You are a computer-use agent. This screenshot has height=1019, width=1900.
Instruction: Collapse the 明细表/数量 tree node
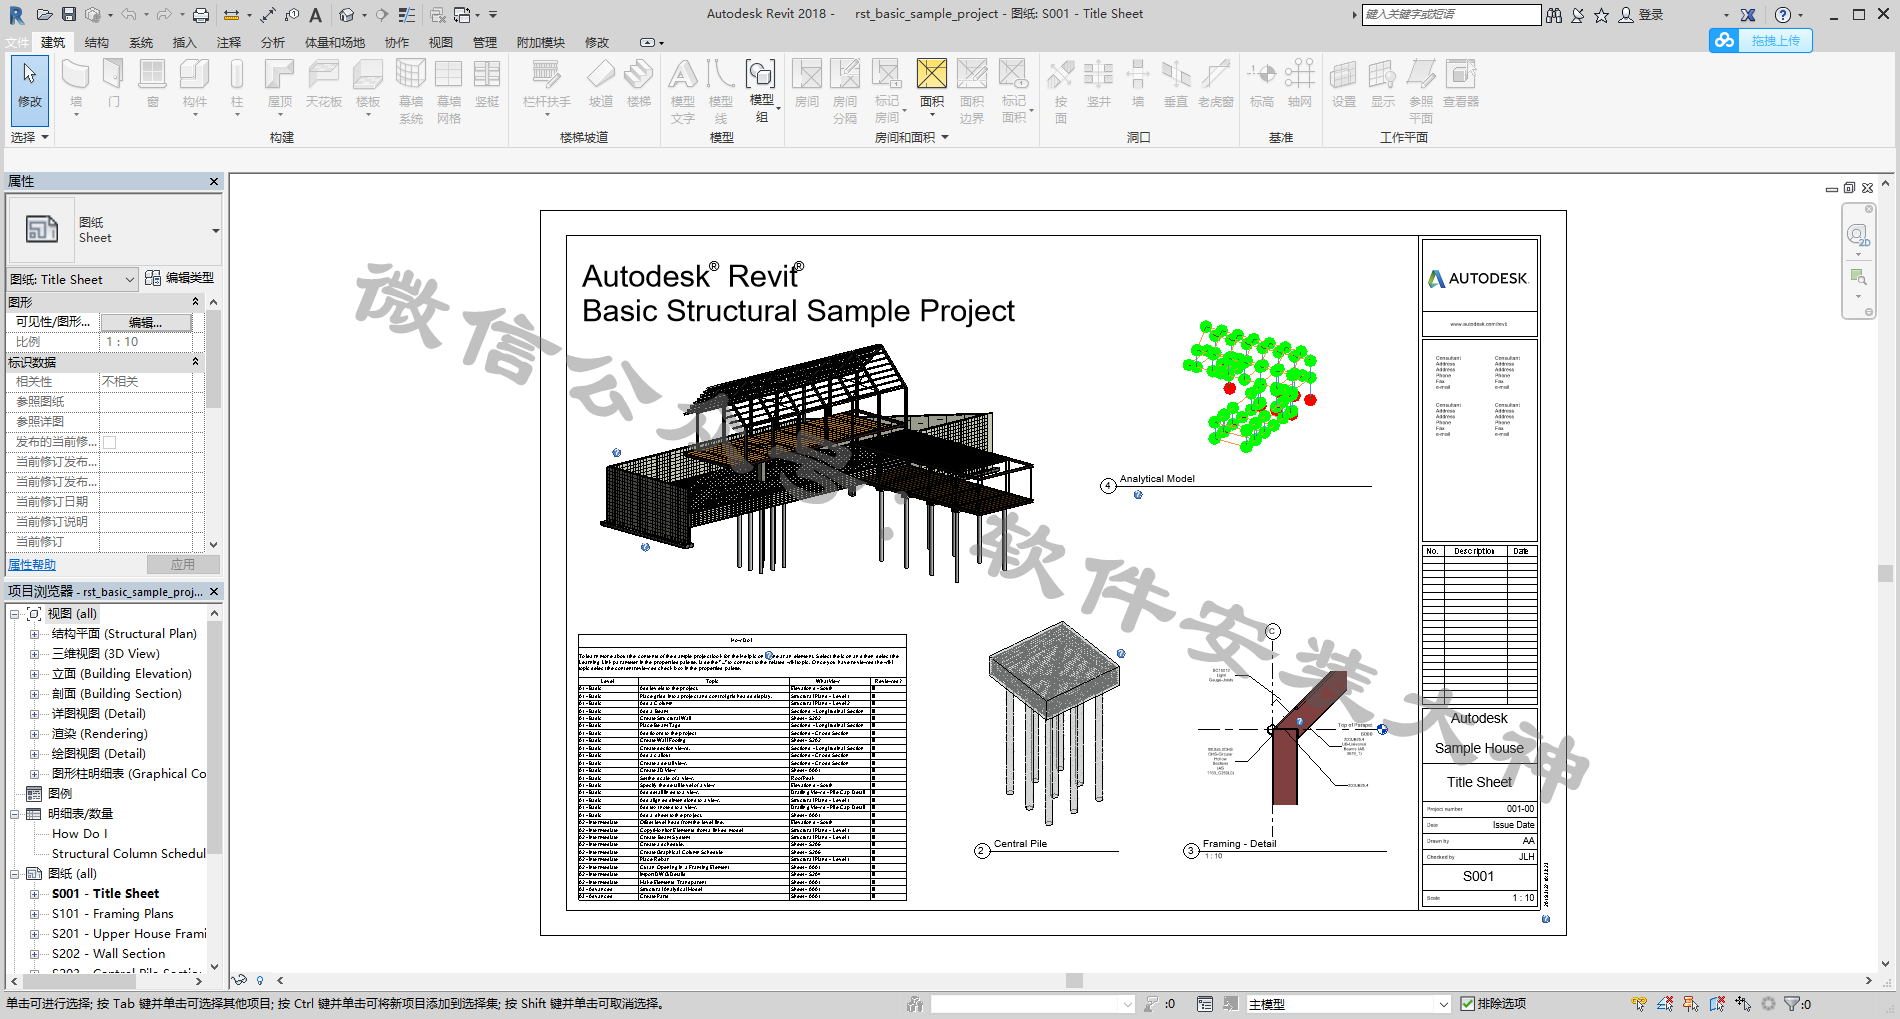click(15, 814)
